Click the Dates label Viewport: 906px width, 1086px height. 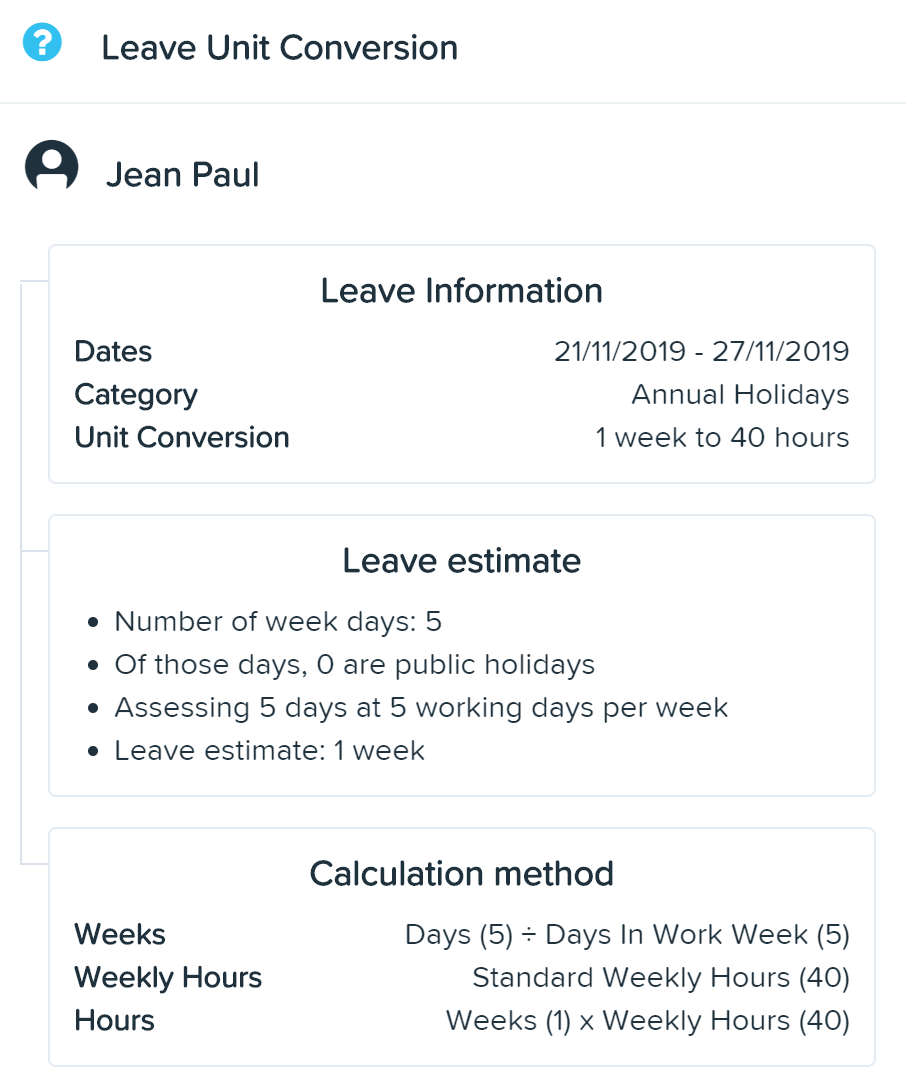click(x=114, y=351)
